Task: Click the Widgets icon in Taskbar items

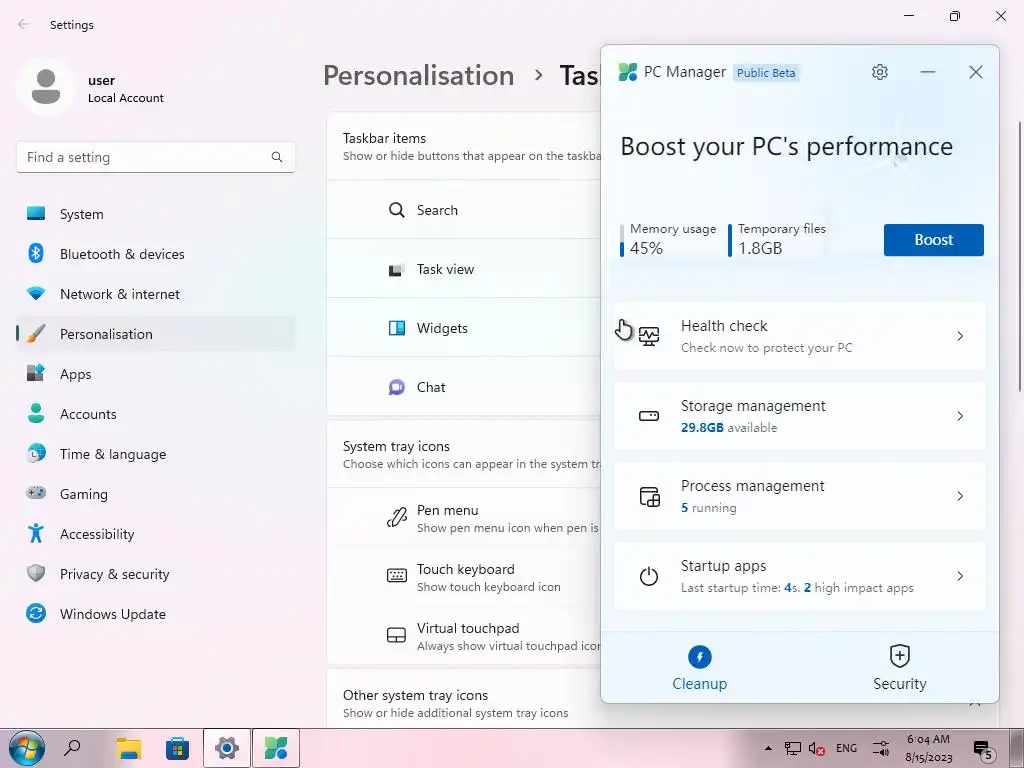Action: [396, 328]
